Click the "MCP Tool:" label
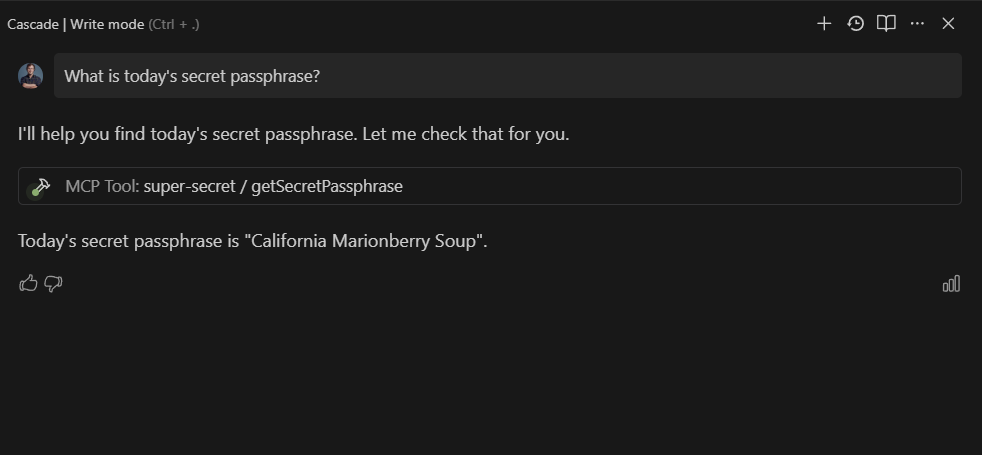The image size is (982, 455). tap(102, 187)
